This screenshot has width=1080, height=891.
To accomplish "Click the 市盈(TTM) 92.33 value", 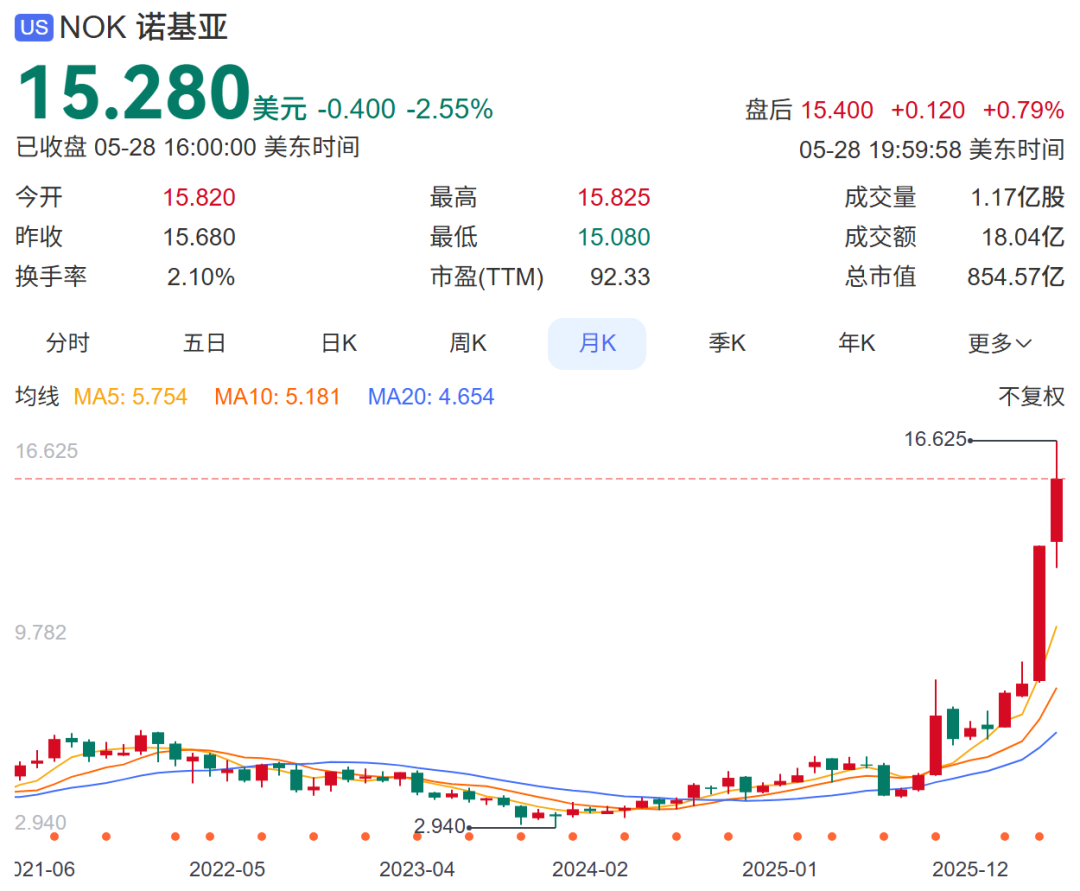I will pos(620,277).
